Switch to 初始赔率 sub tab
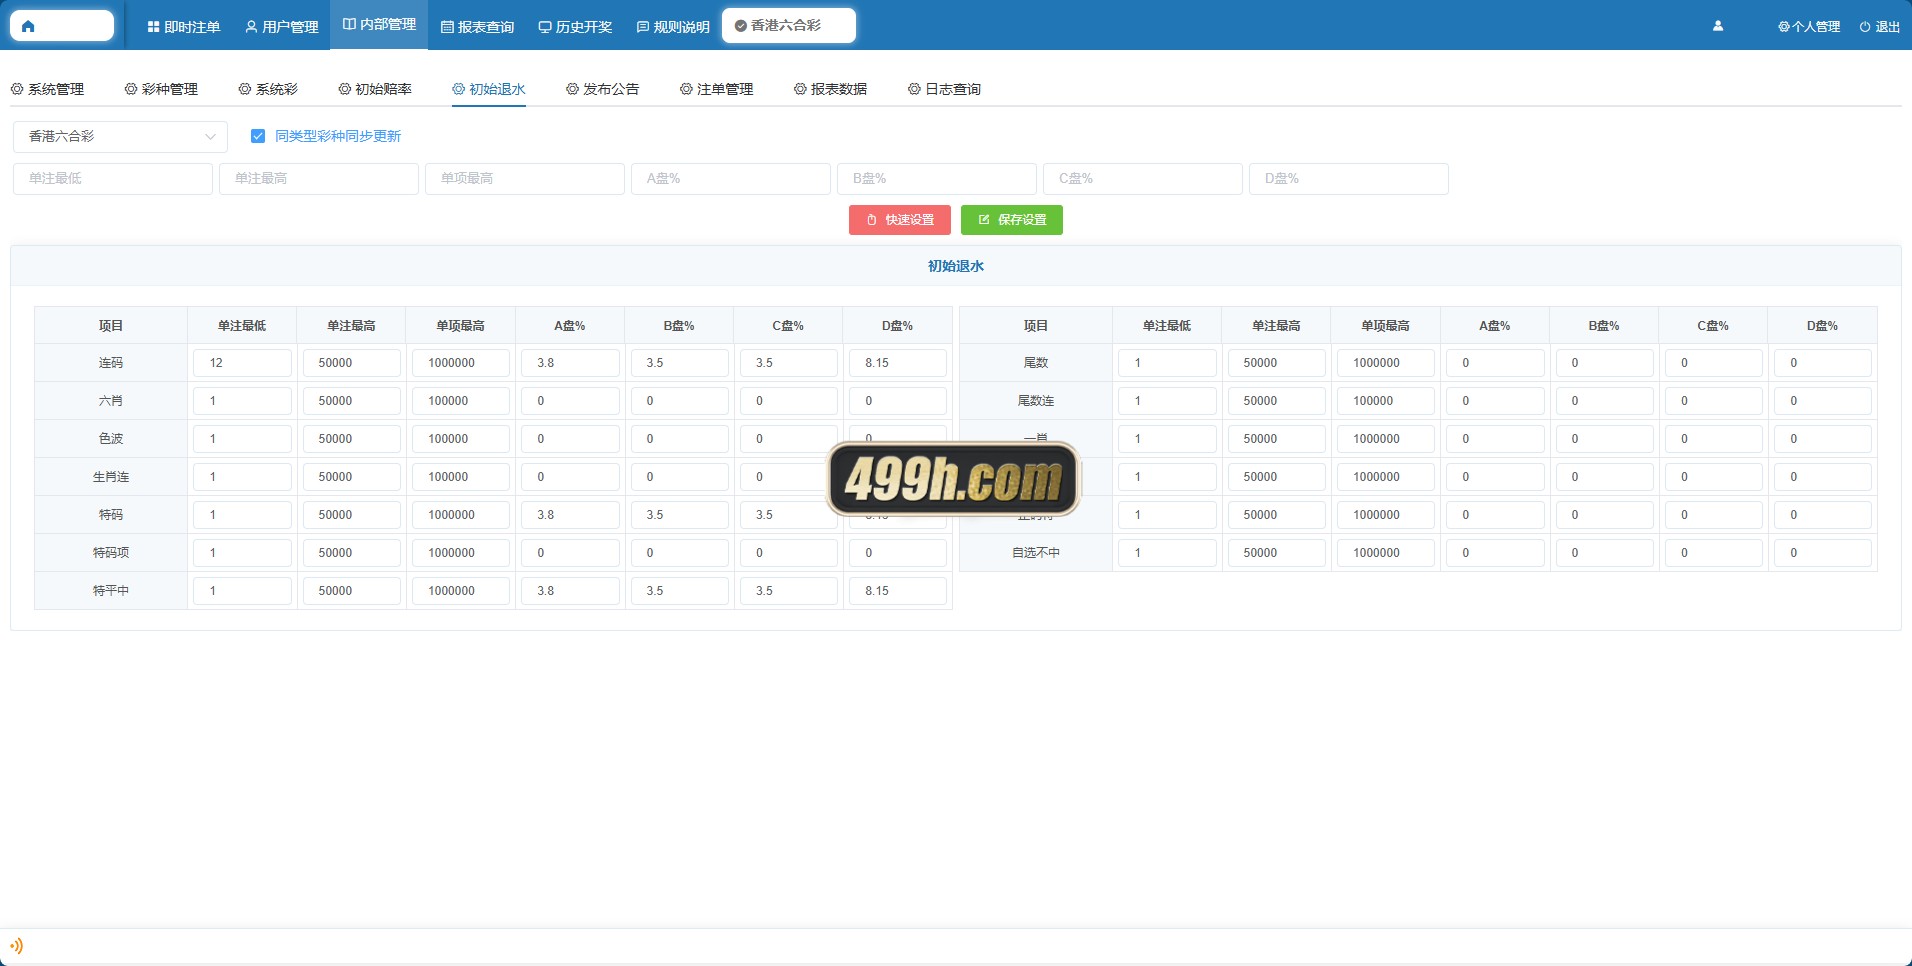 coord(375,89)
